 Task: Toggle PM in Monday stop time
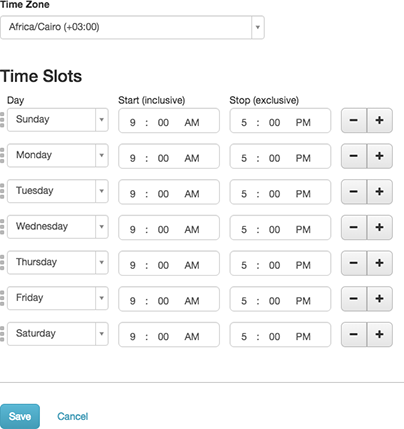coord(303,158)
